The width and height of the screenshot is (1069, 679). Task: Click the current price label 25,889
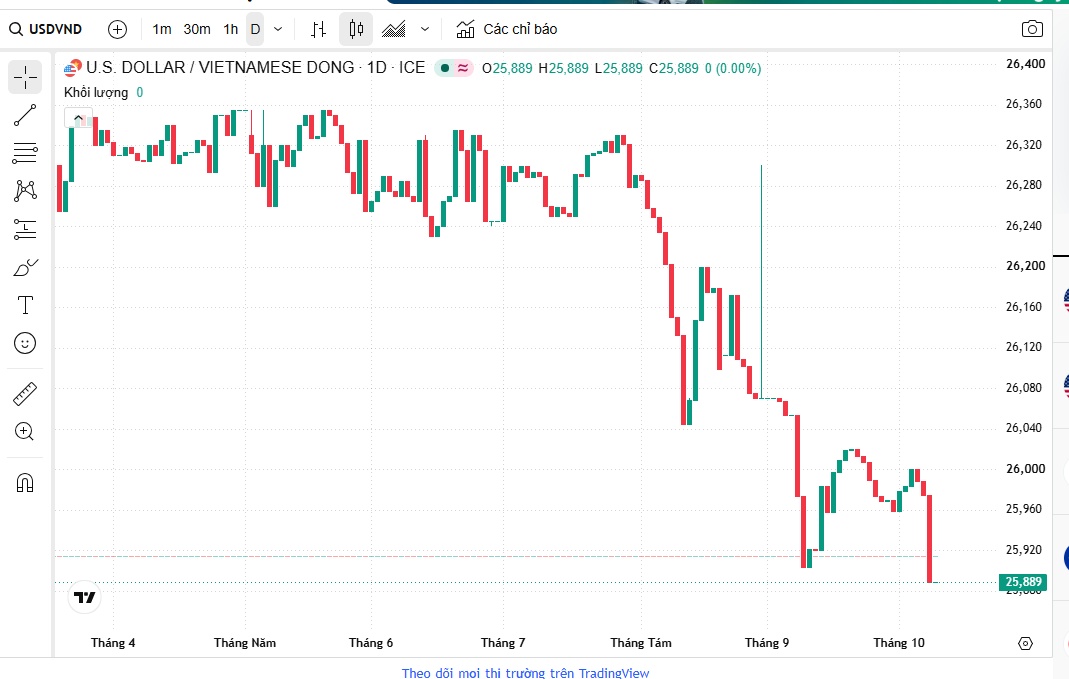click(x=1023, y=582)
